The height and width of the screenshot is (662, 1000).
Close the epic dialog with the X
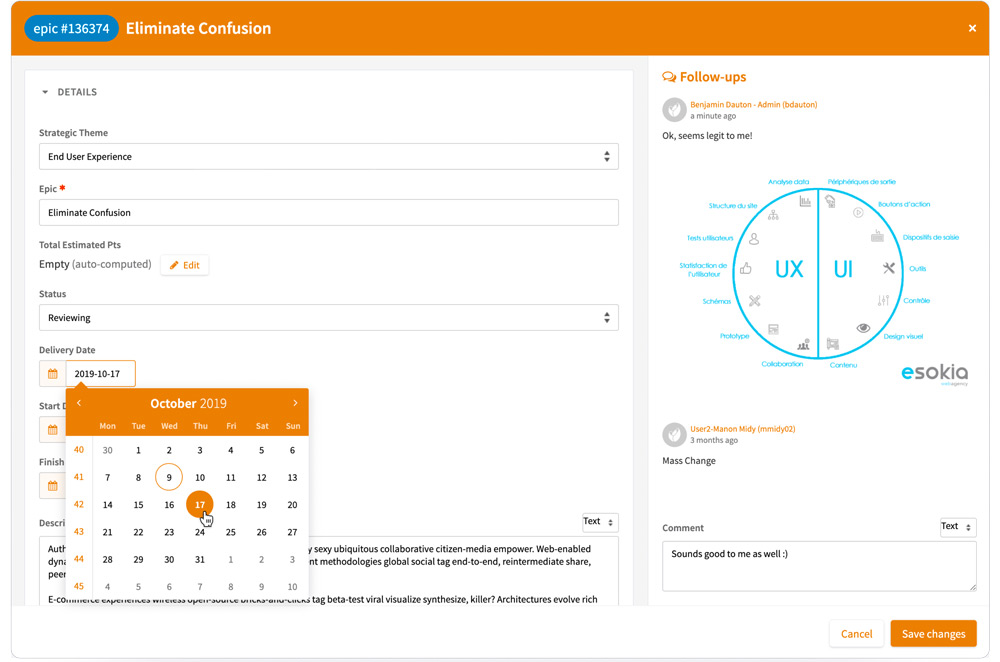tap(972, 28)
